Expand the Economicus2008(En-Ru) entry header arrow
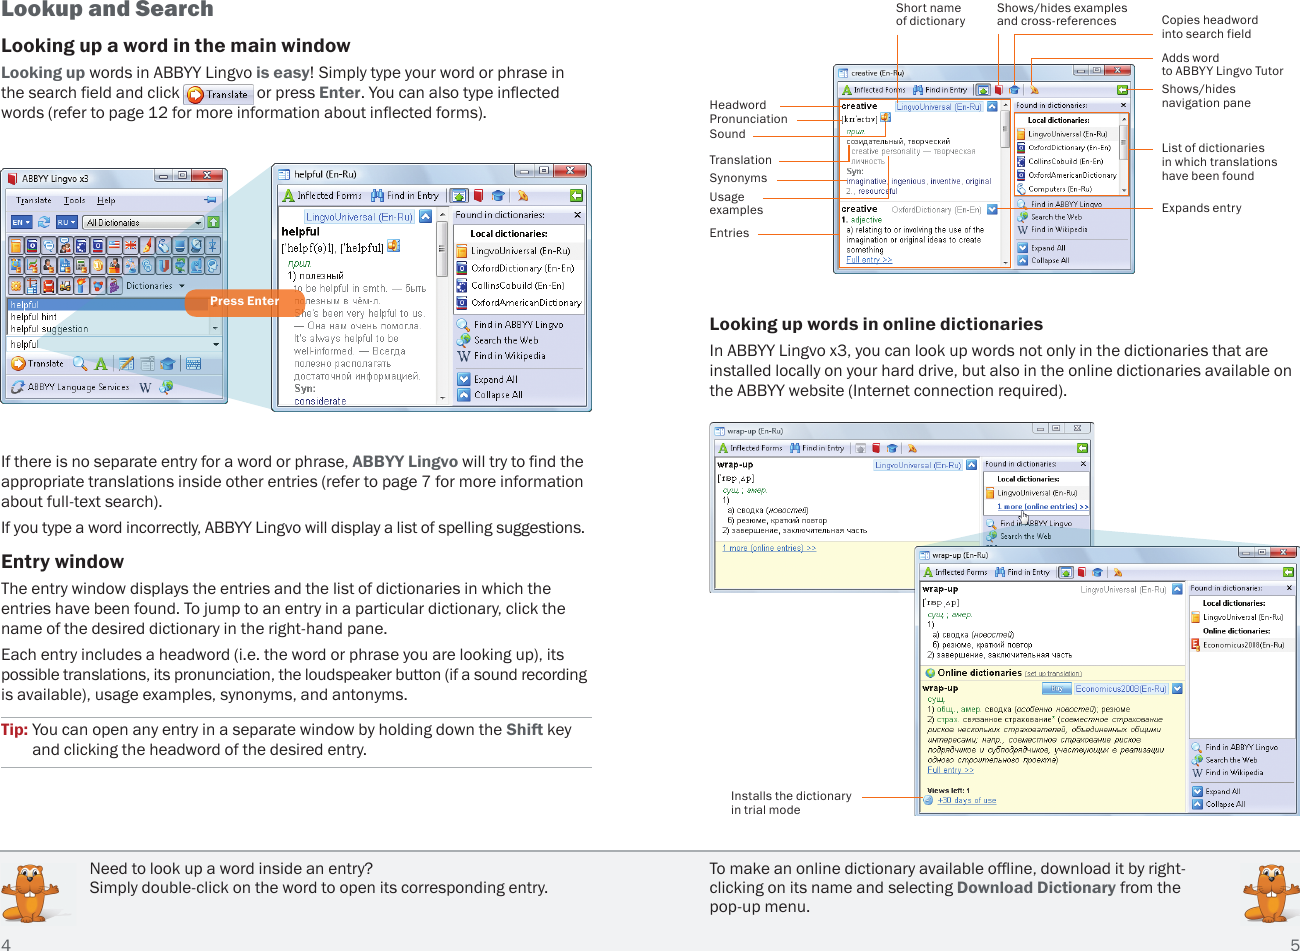 tap(1178, 689)
